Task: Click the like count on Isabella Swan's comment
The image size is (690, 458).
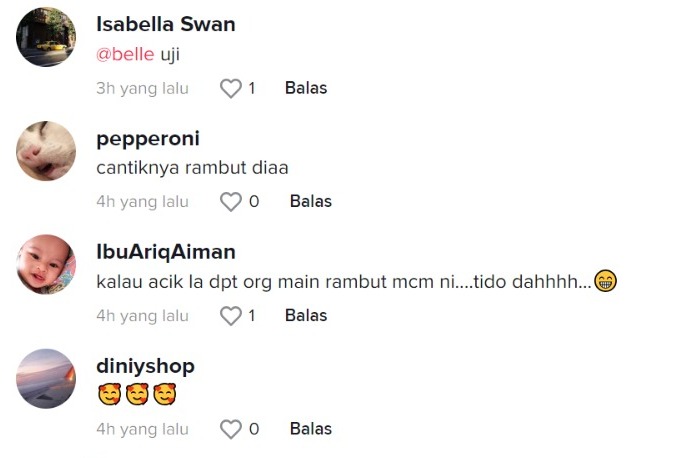Action: click(252, 88)
